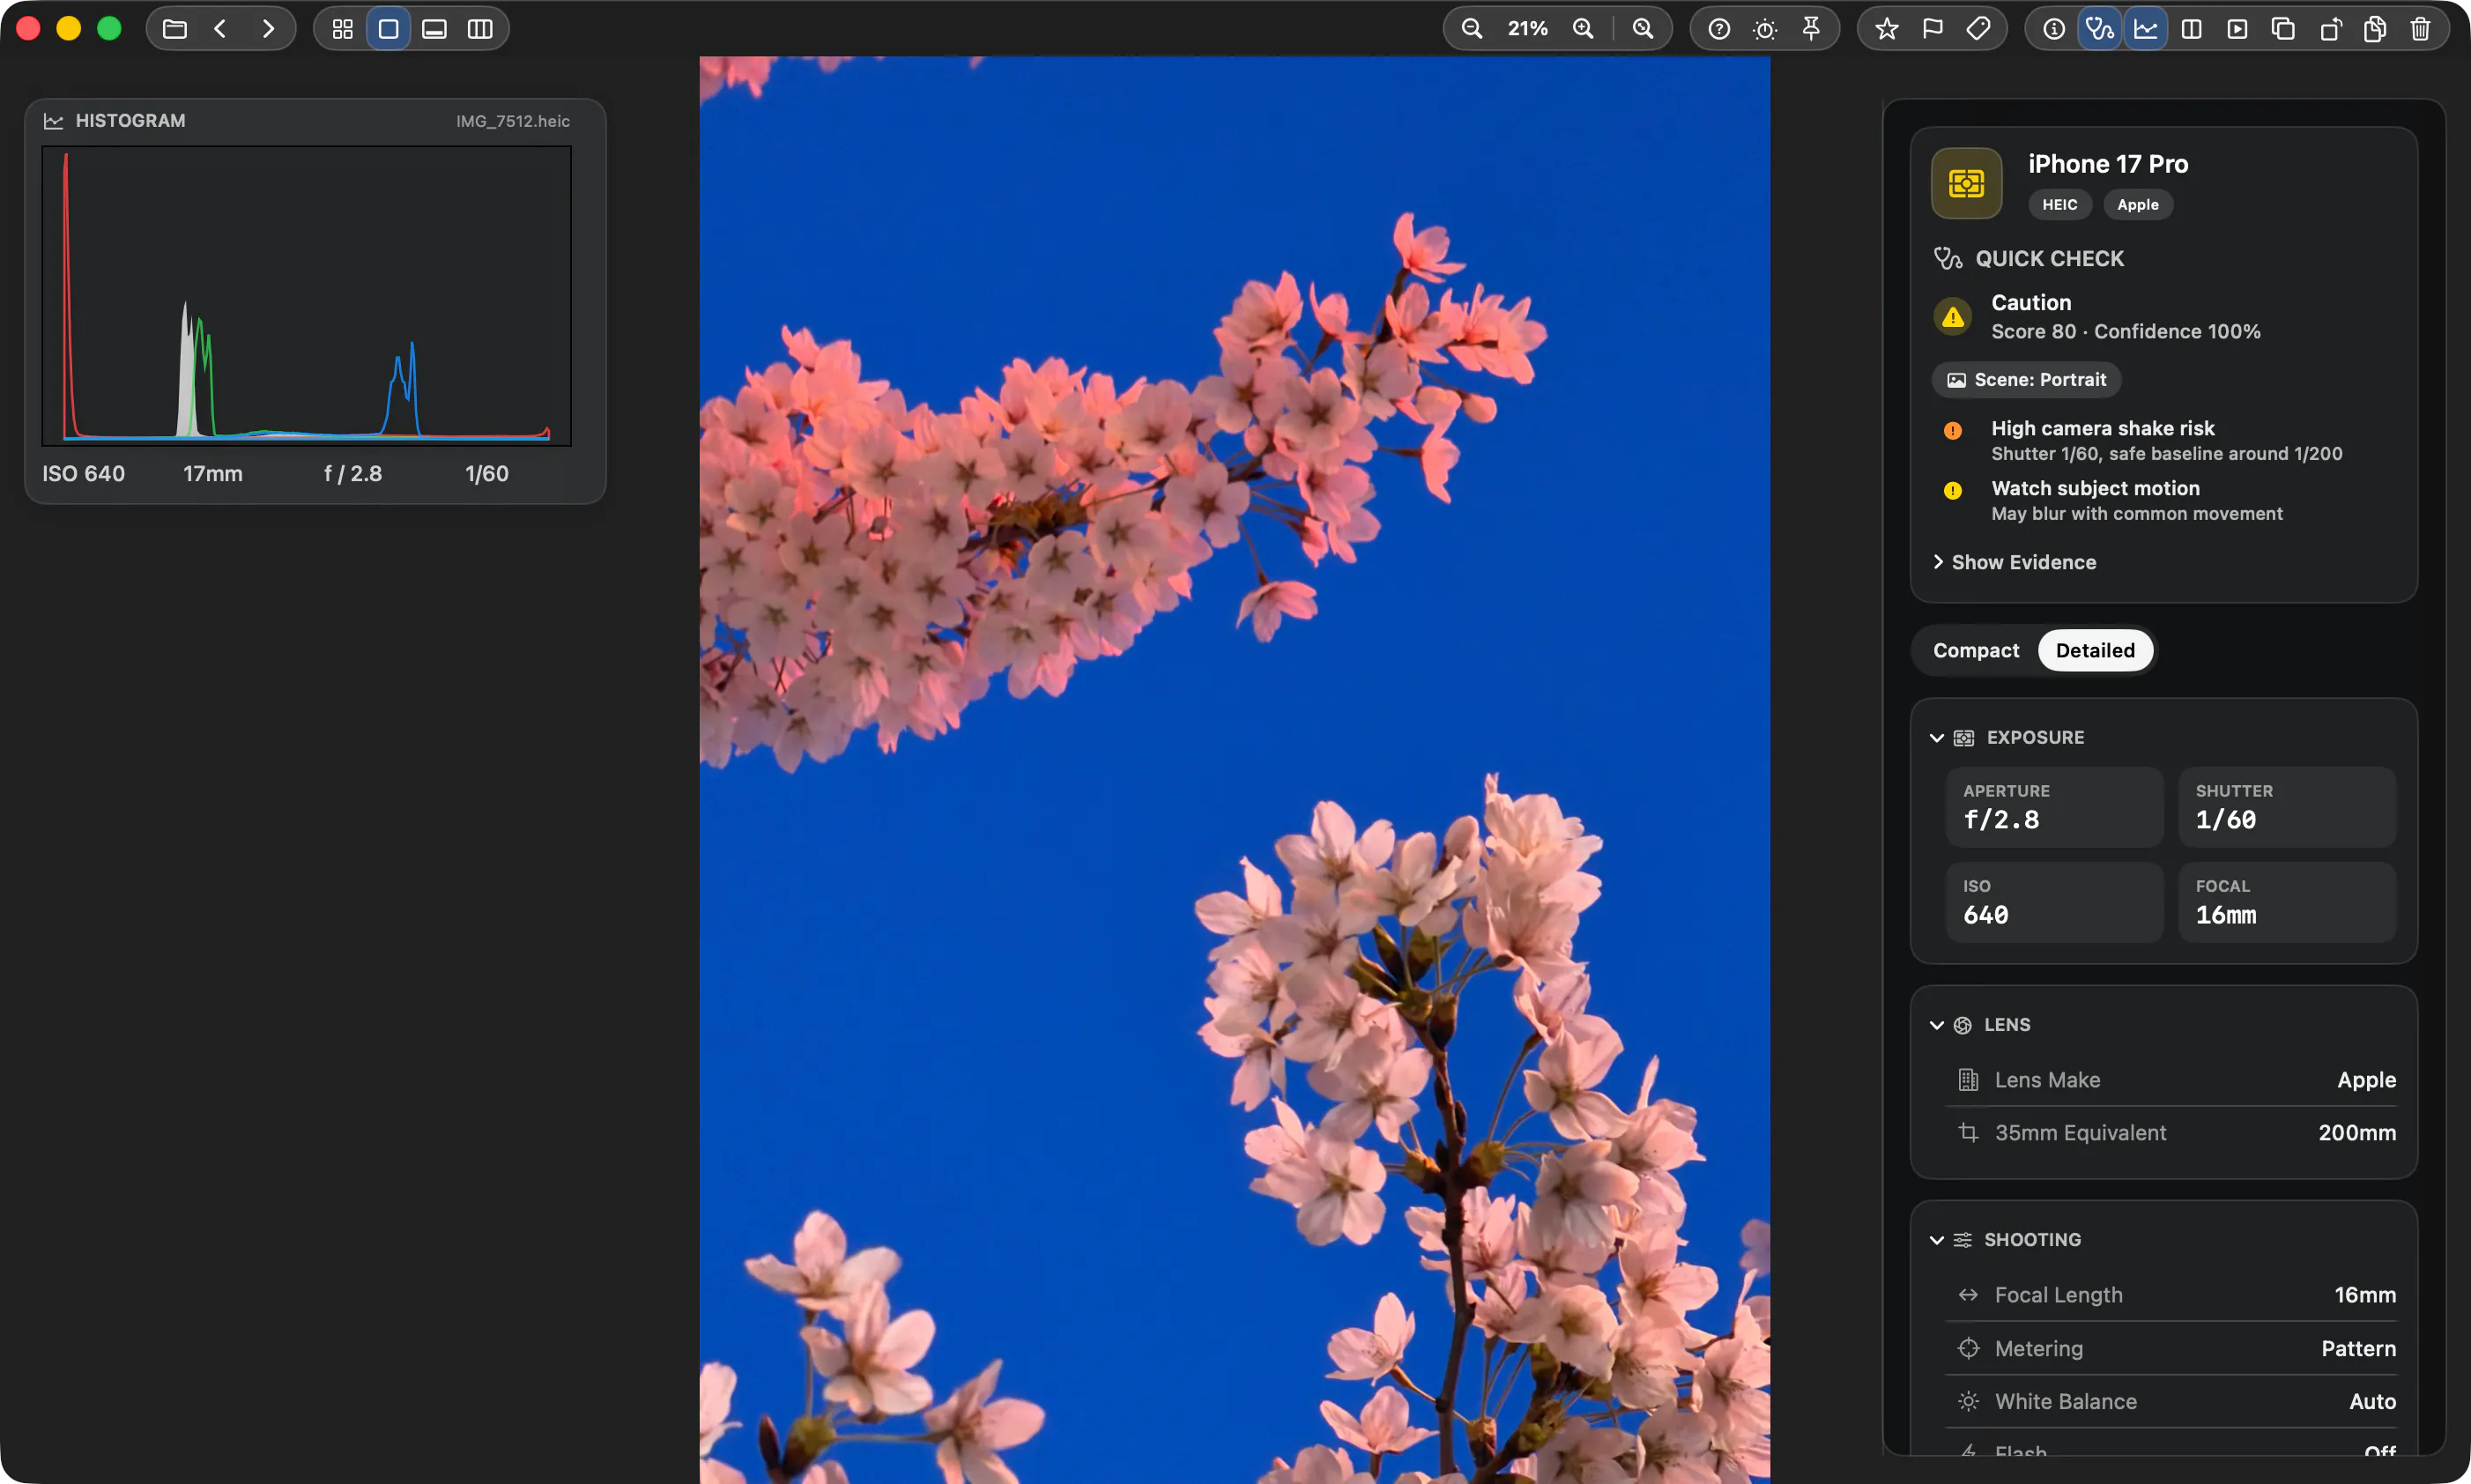Image resolution: width=2471 pixels, height=1484 pixels.
Task: Add a tag using the tag icon
Action: click(1978, 29)
